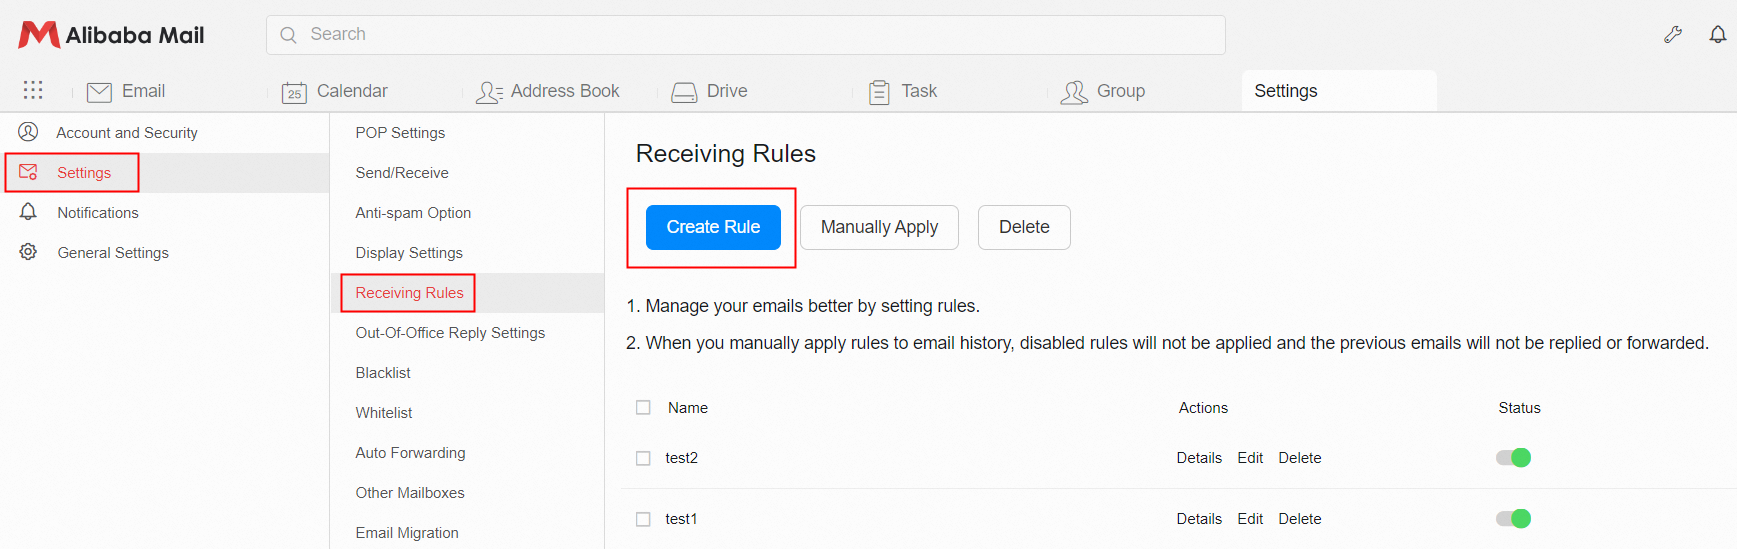The height and width of the screenshot is (549, 1737).
Task: Click Edit link for test2 rule
Action: 1250,458
